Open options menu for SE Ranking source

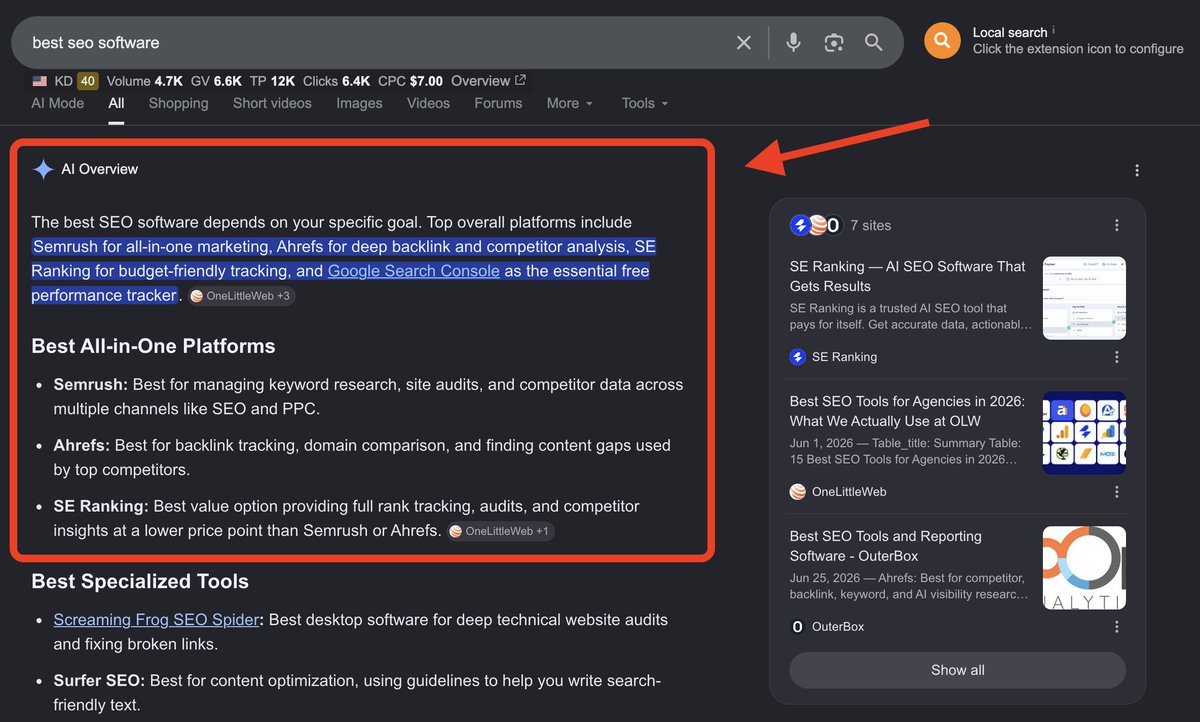[x=1117, y=357]
